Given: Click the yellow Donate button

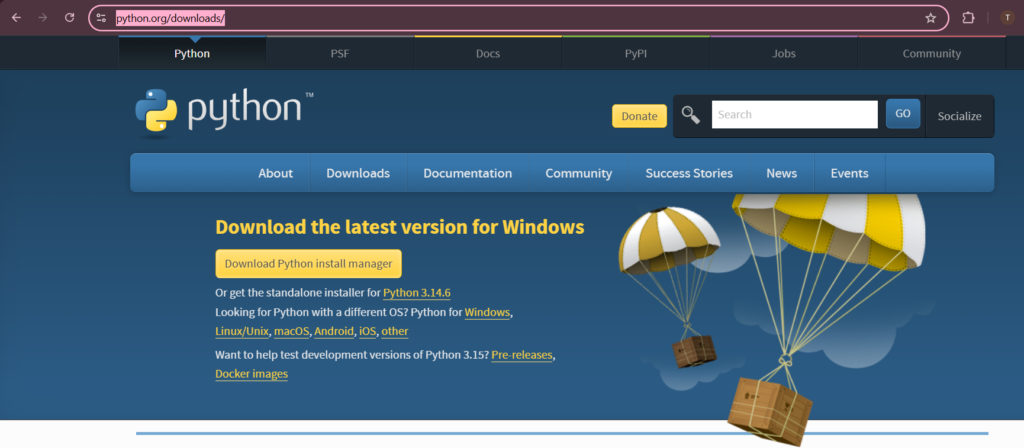Looking at the screenshot, I should click(x=639, y=116).
